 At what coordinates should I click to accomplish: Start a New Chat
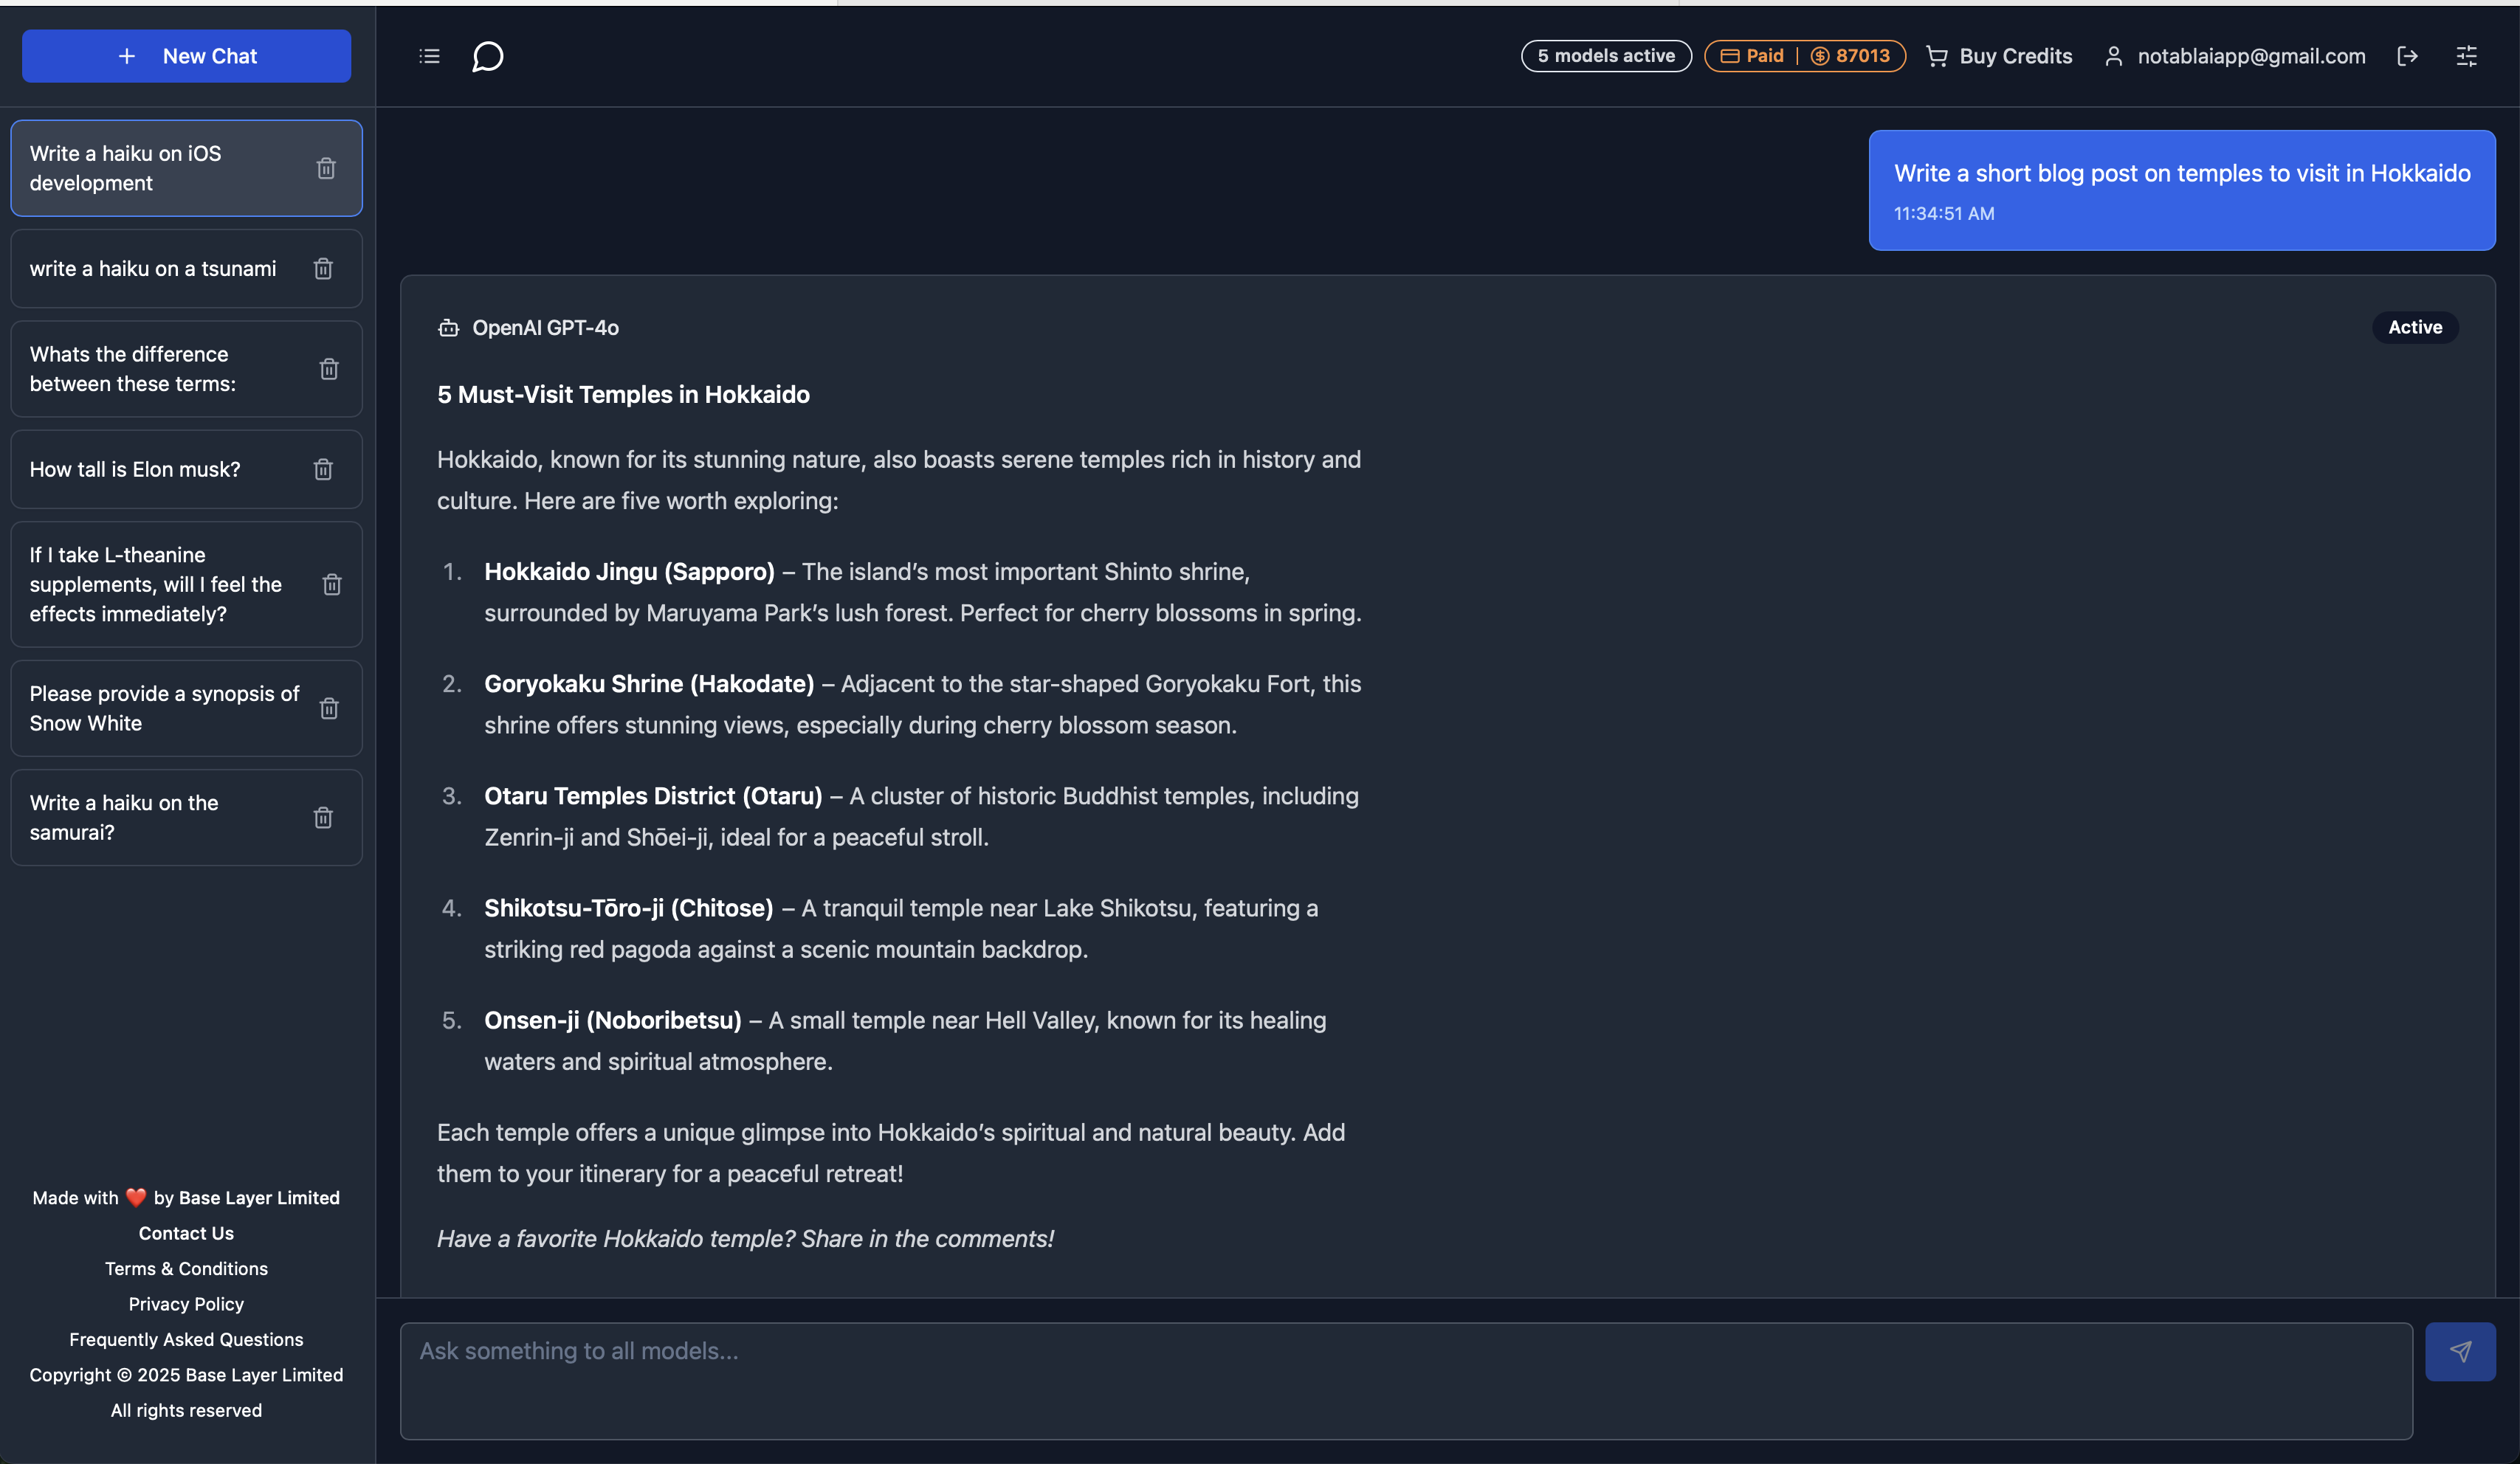187,56
